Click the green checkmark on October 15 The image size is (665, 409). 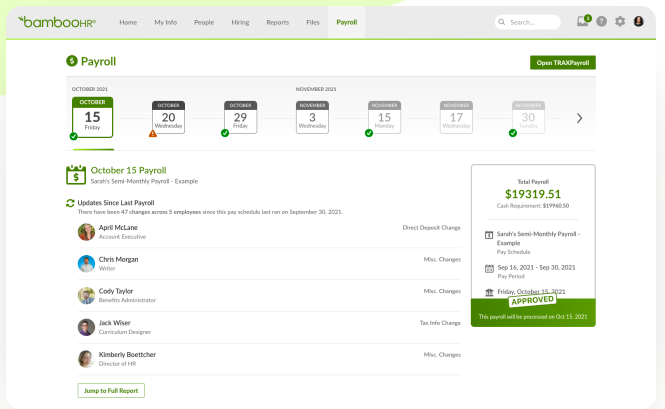tap(73, 136)
